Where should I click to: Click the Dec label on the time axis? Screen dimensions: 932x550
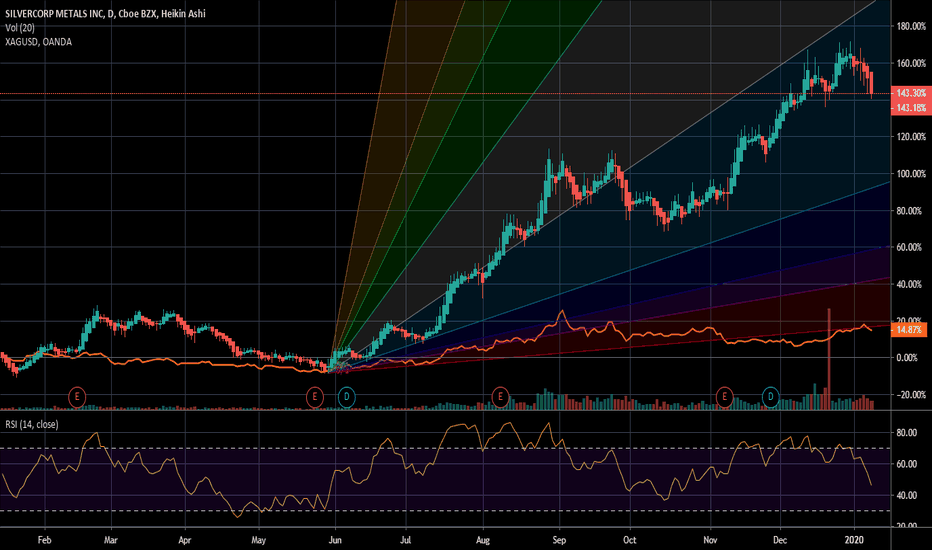click(780, 540)
